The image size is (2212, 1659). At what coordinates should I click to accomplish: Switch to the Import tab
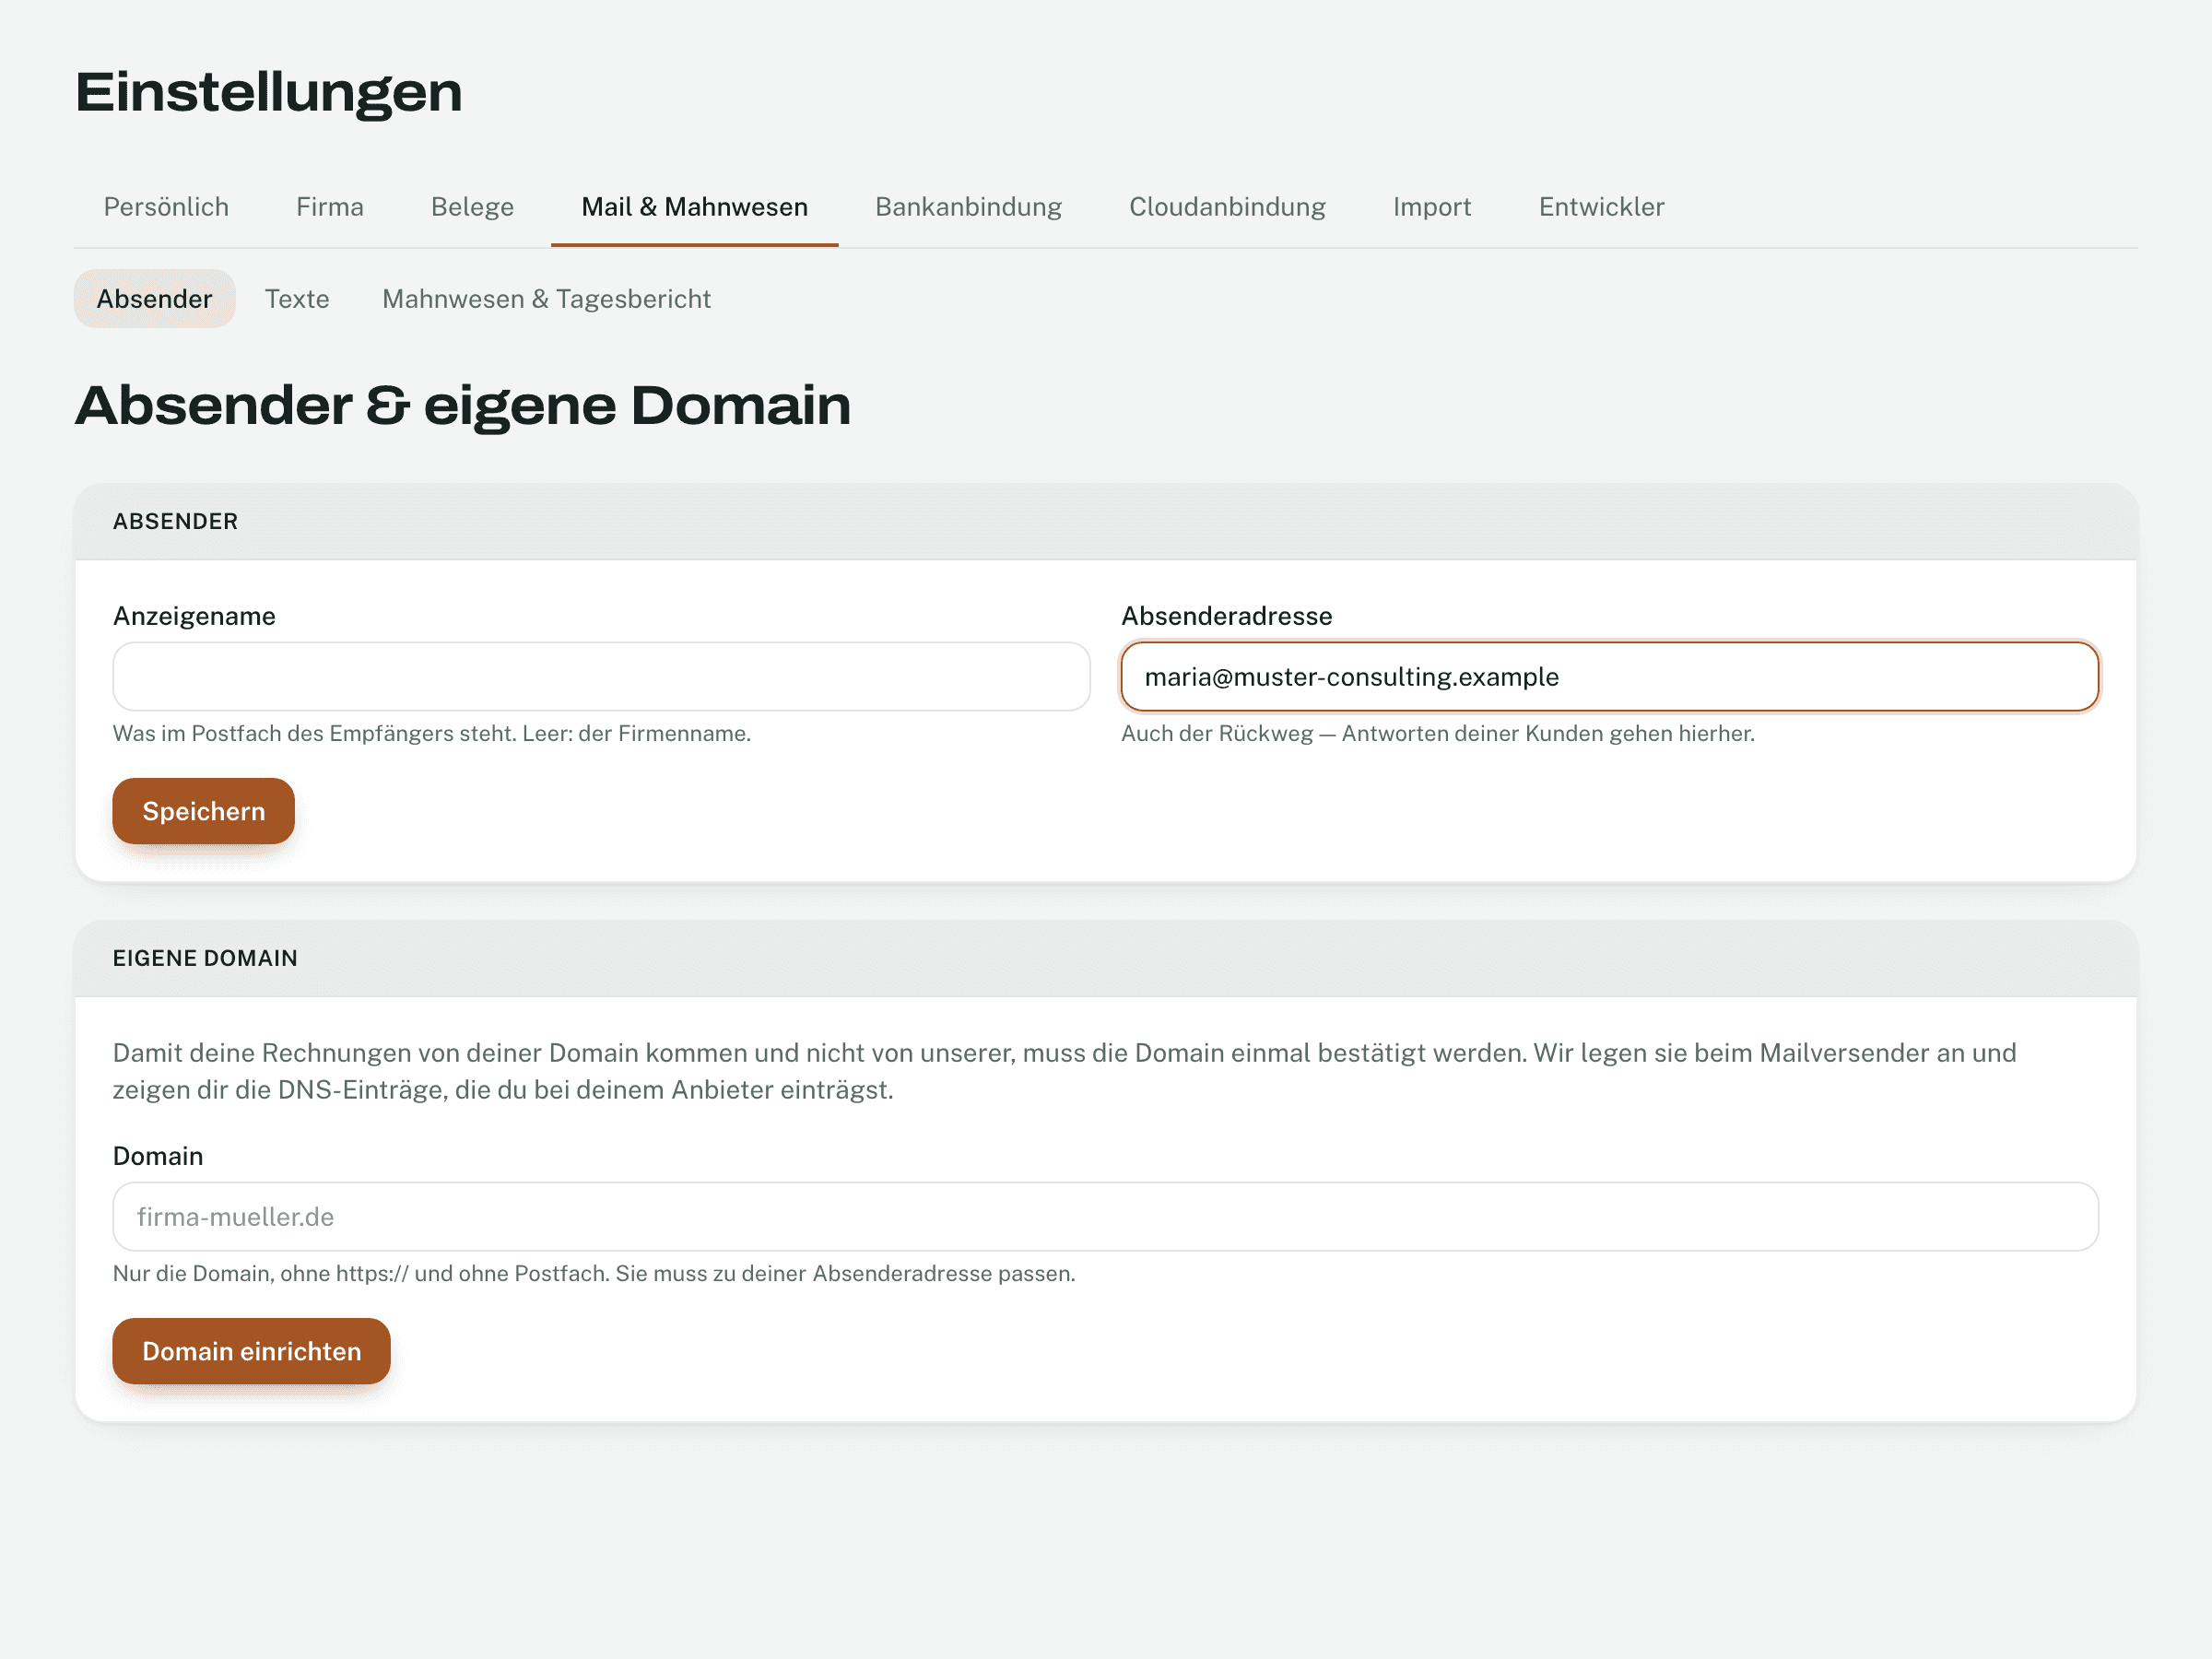click(1431, 207)
